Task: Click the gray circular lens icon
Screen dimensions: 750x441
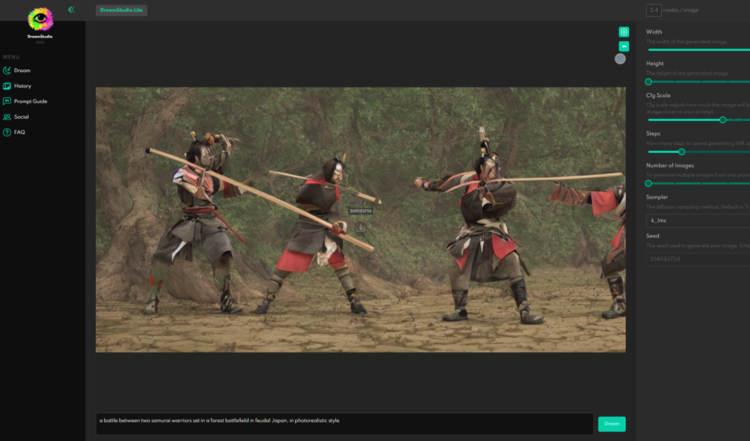Action: (x=620, y=59)
